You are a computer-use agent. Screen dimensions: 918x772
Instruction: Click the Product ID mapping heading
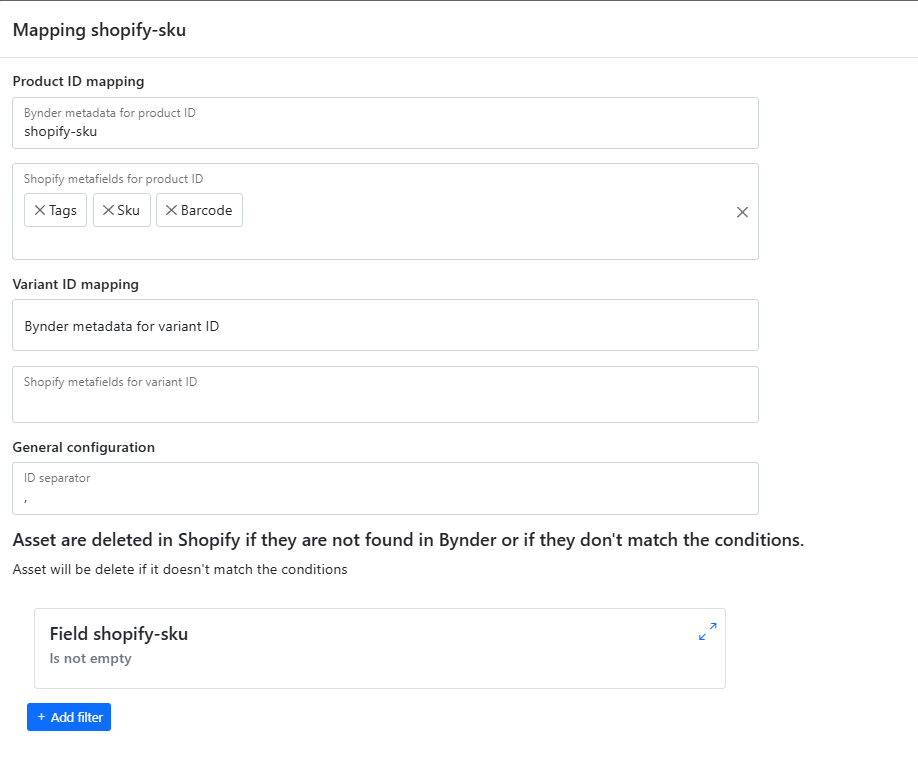coord(78,81)
